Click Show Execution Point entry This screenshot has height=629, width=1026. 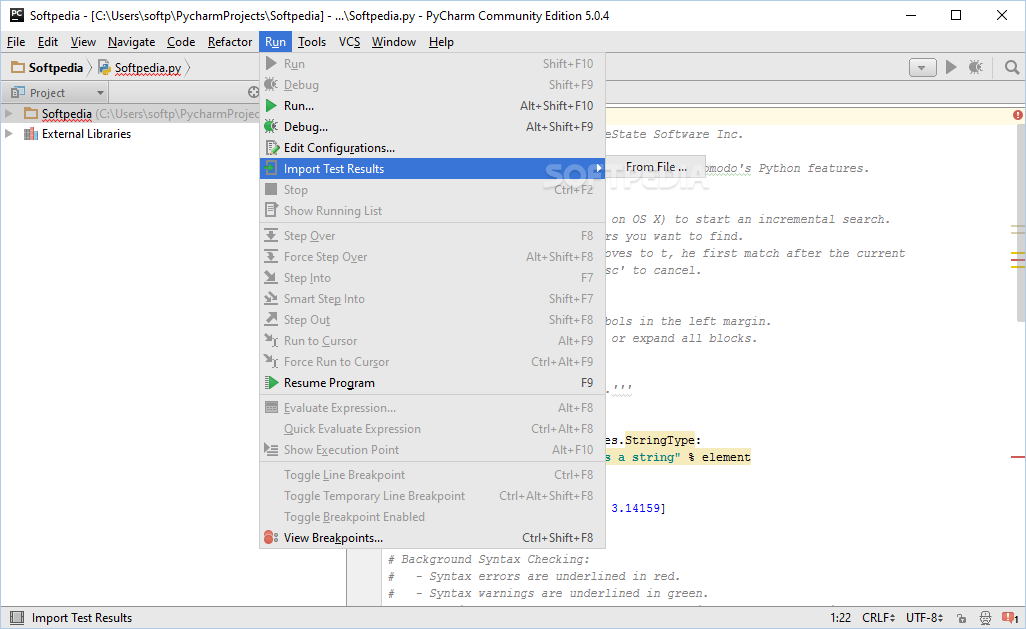pyautogui.click(x=432, y=449)
